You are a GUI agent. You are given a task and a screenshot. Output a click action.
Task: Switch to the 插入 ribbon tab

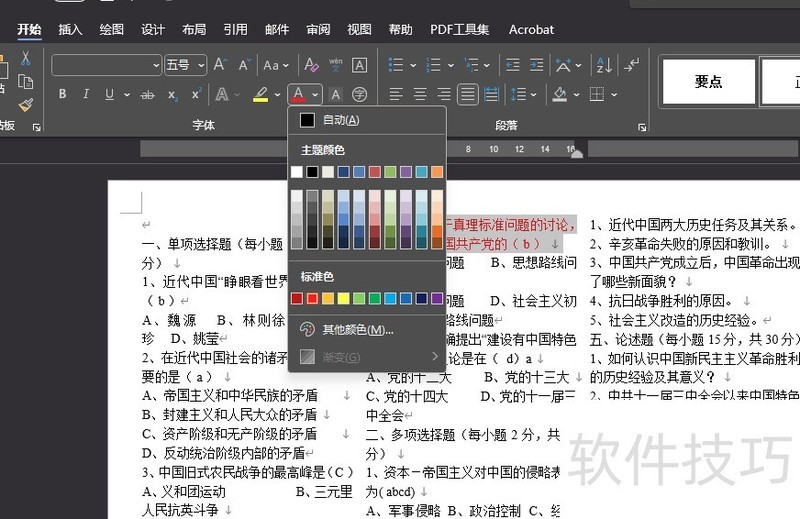[70, 29]
